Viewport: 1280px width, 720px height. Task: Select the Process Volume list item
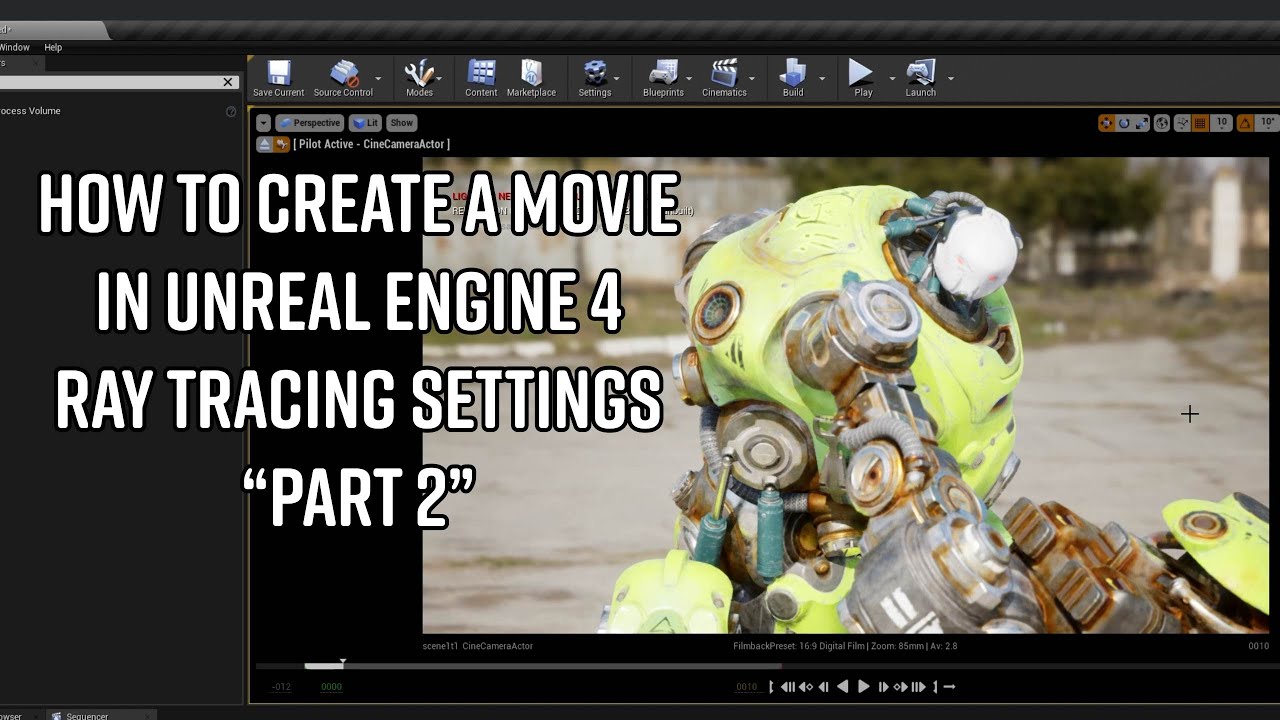point(30,111)
